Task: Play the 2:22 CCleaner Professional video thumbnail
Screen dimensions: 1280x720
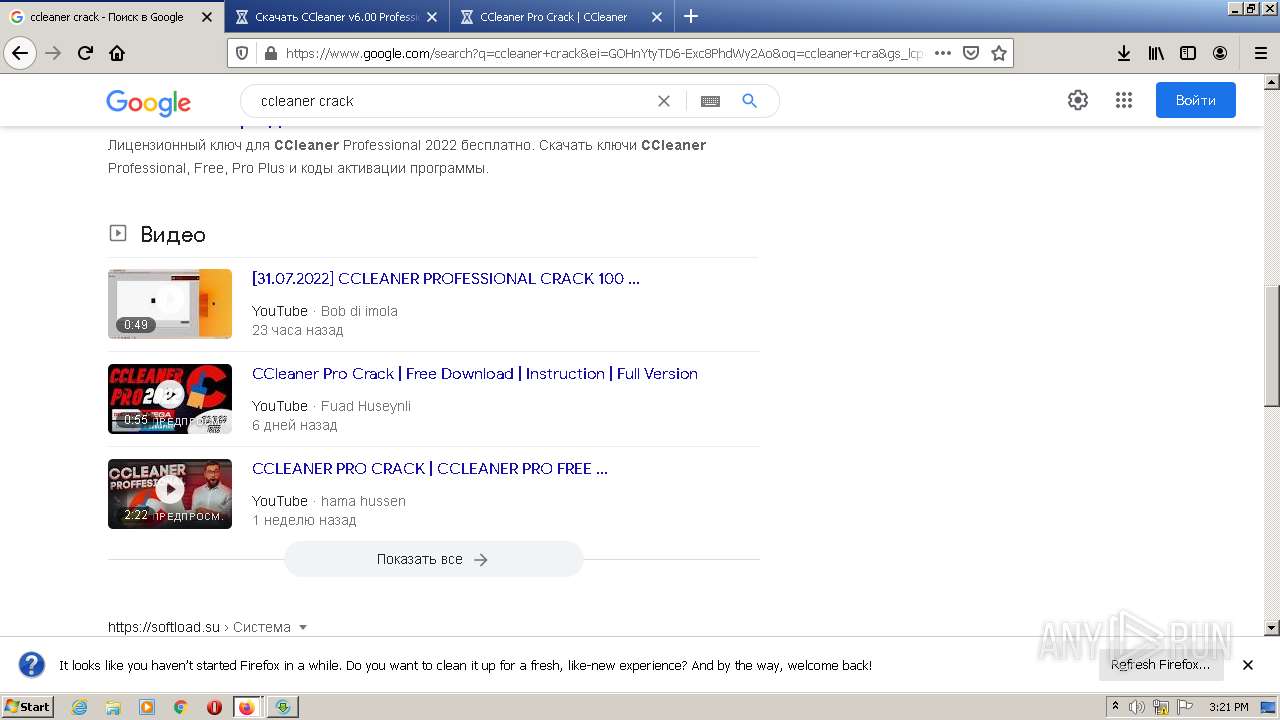Action: click(170, 494)
